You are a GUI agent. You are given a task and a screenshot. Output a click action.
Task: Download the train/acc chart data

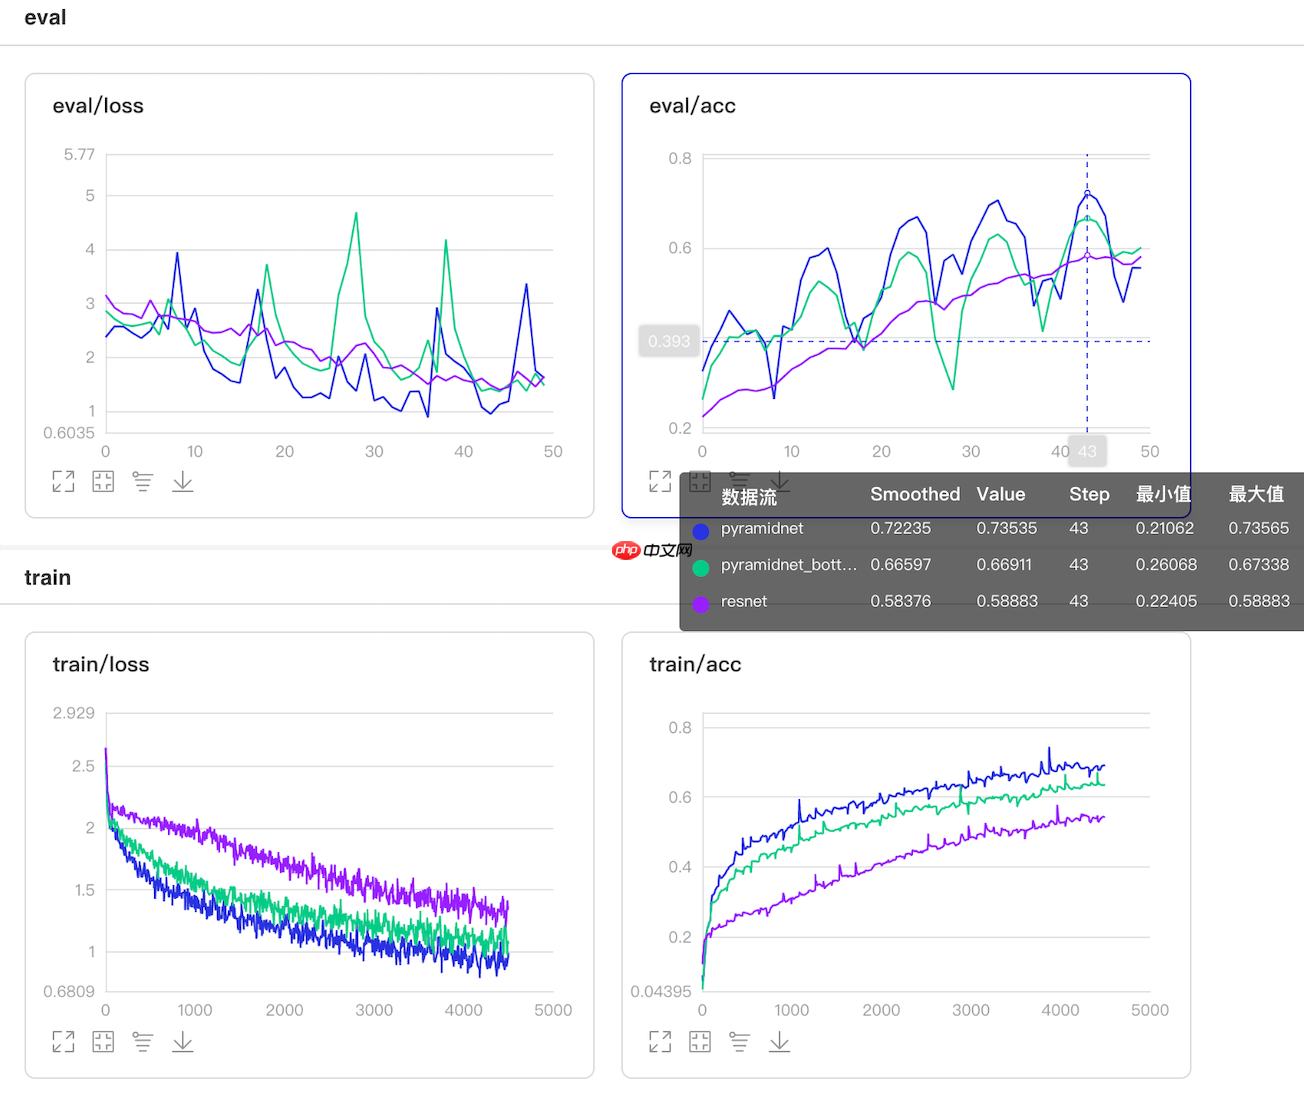pos(780,1042)
